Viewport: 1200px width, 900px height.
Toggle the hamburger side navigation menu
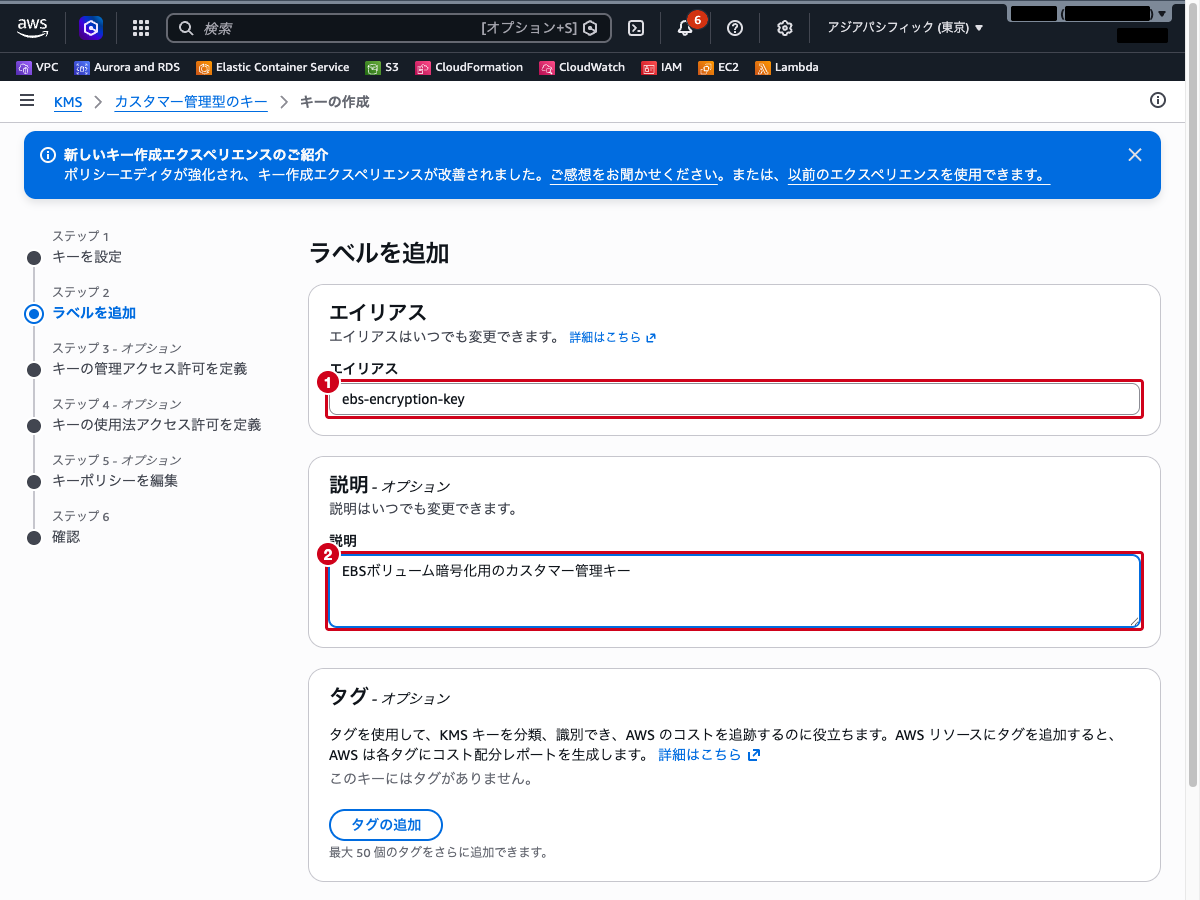point(27,101)
